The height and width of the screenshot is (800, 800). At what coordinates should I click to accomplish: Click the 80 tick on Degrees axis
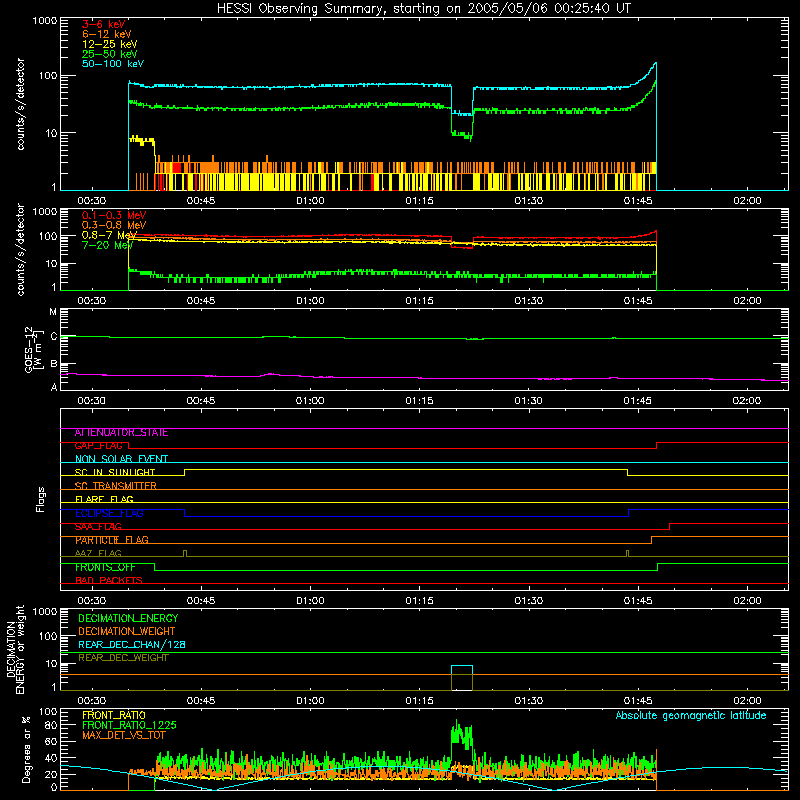[x=51, y=725]
